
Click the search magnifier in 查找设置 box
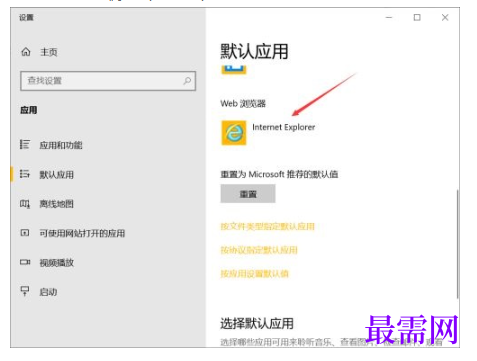pyautogui.click(x=187, y=80)
